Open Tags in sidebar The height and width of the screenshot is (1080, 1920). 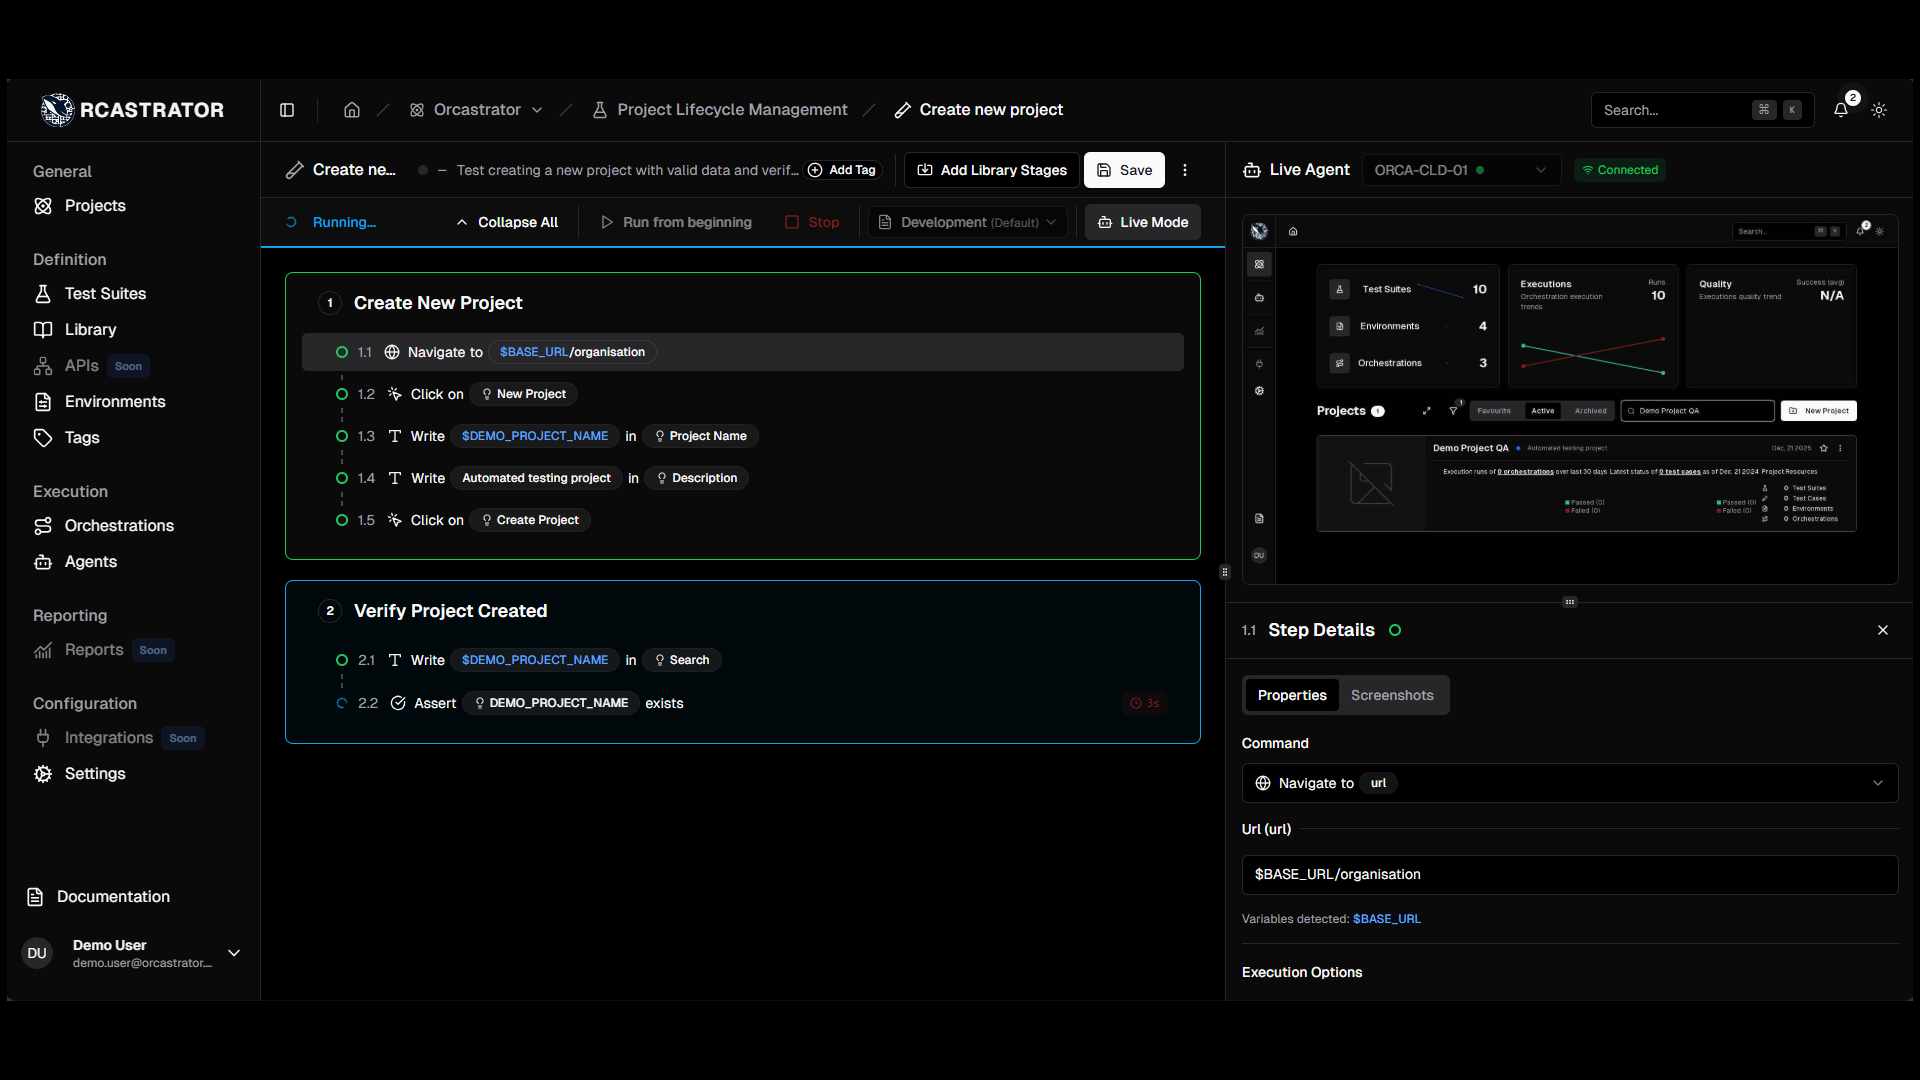[x=81, y=438]
